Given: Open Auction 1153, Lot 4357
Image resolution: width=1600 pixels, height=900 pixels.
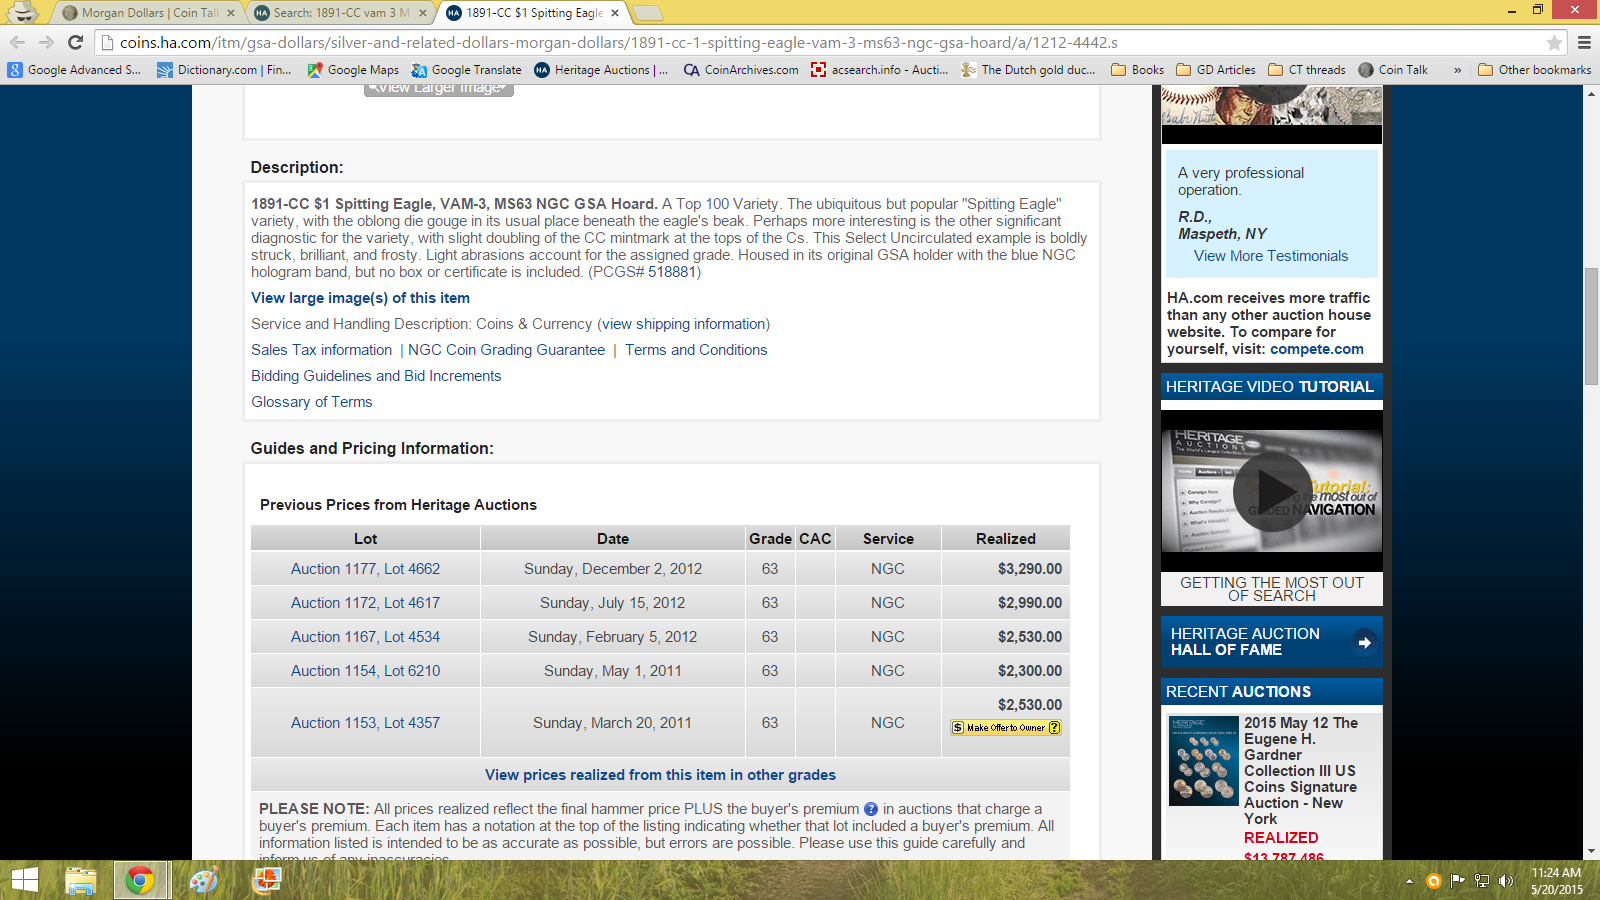Looking at the screenshot, I should coord(365,723).
